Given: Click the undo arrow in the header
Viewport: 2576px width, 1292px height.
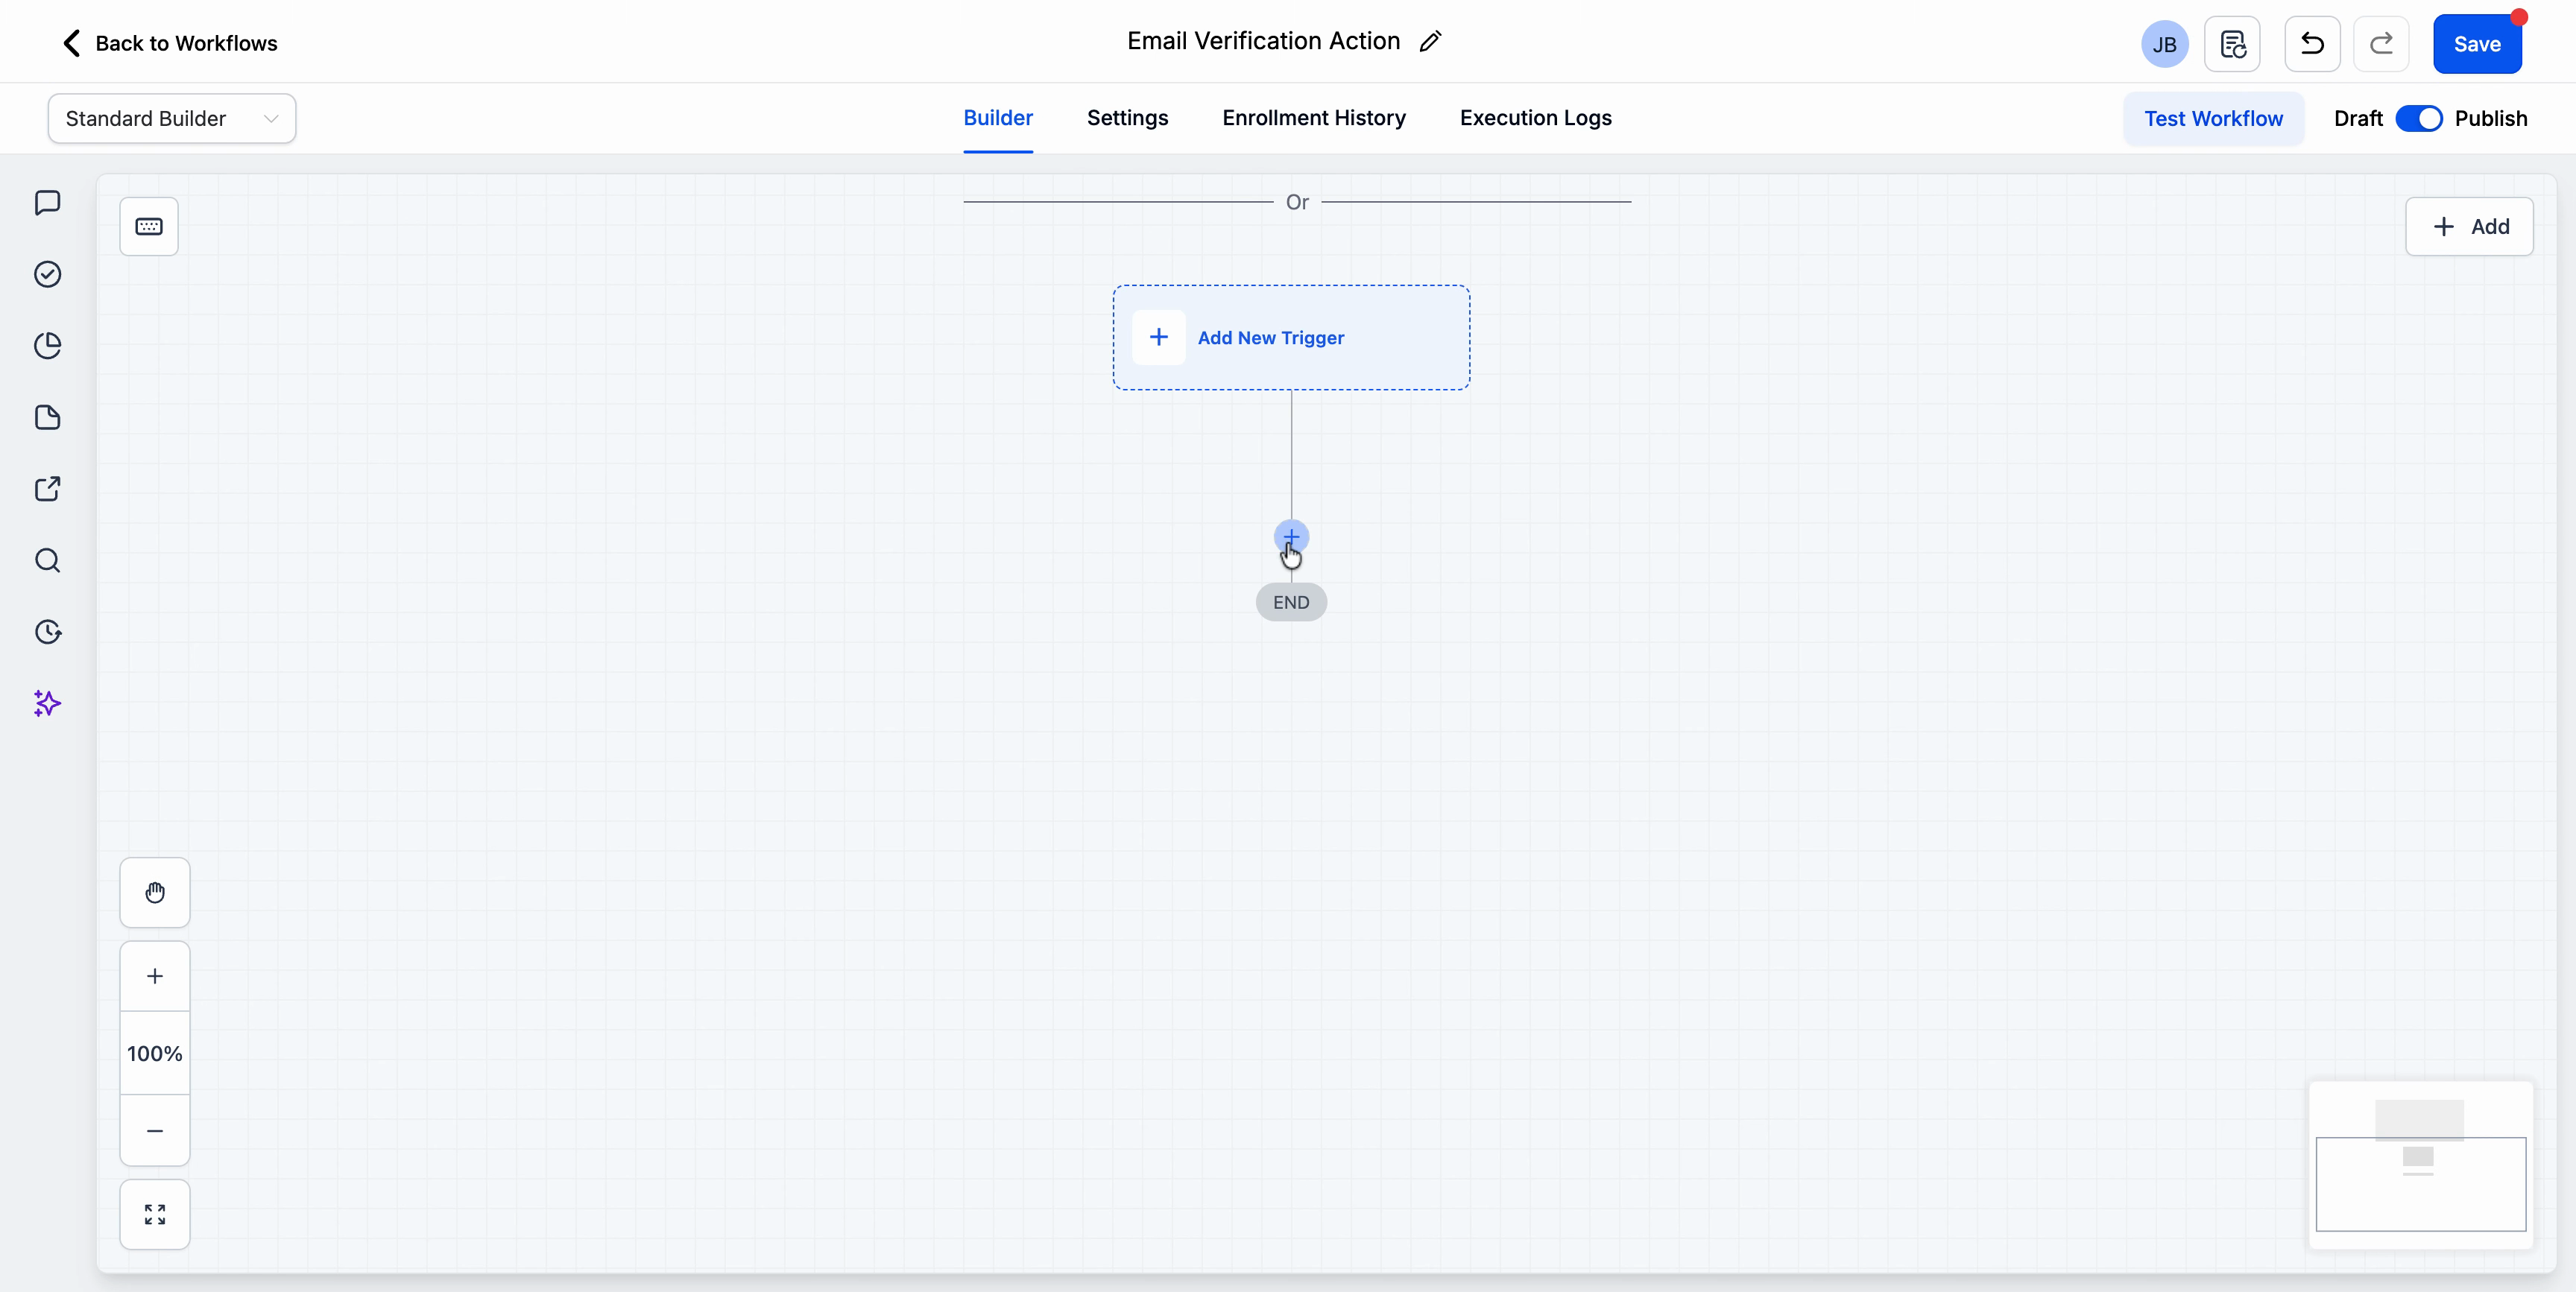Looking at the screenshot, I should coord(2312,44).
